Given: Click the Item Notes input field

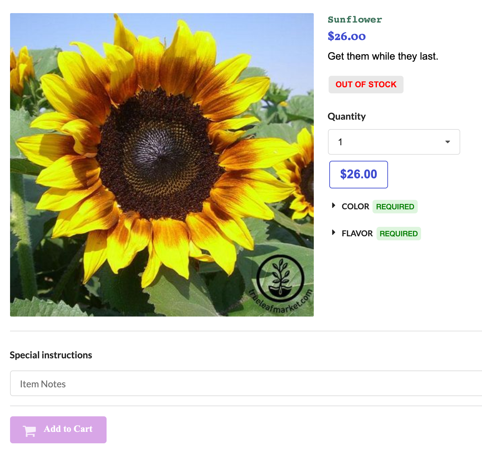Looking at the screenshot, I should pos(246,383).
